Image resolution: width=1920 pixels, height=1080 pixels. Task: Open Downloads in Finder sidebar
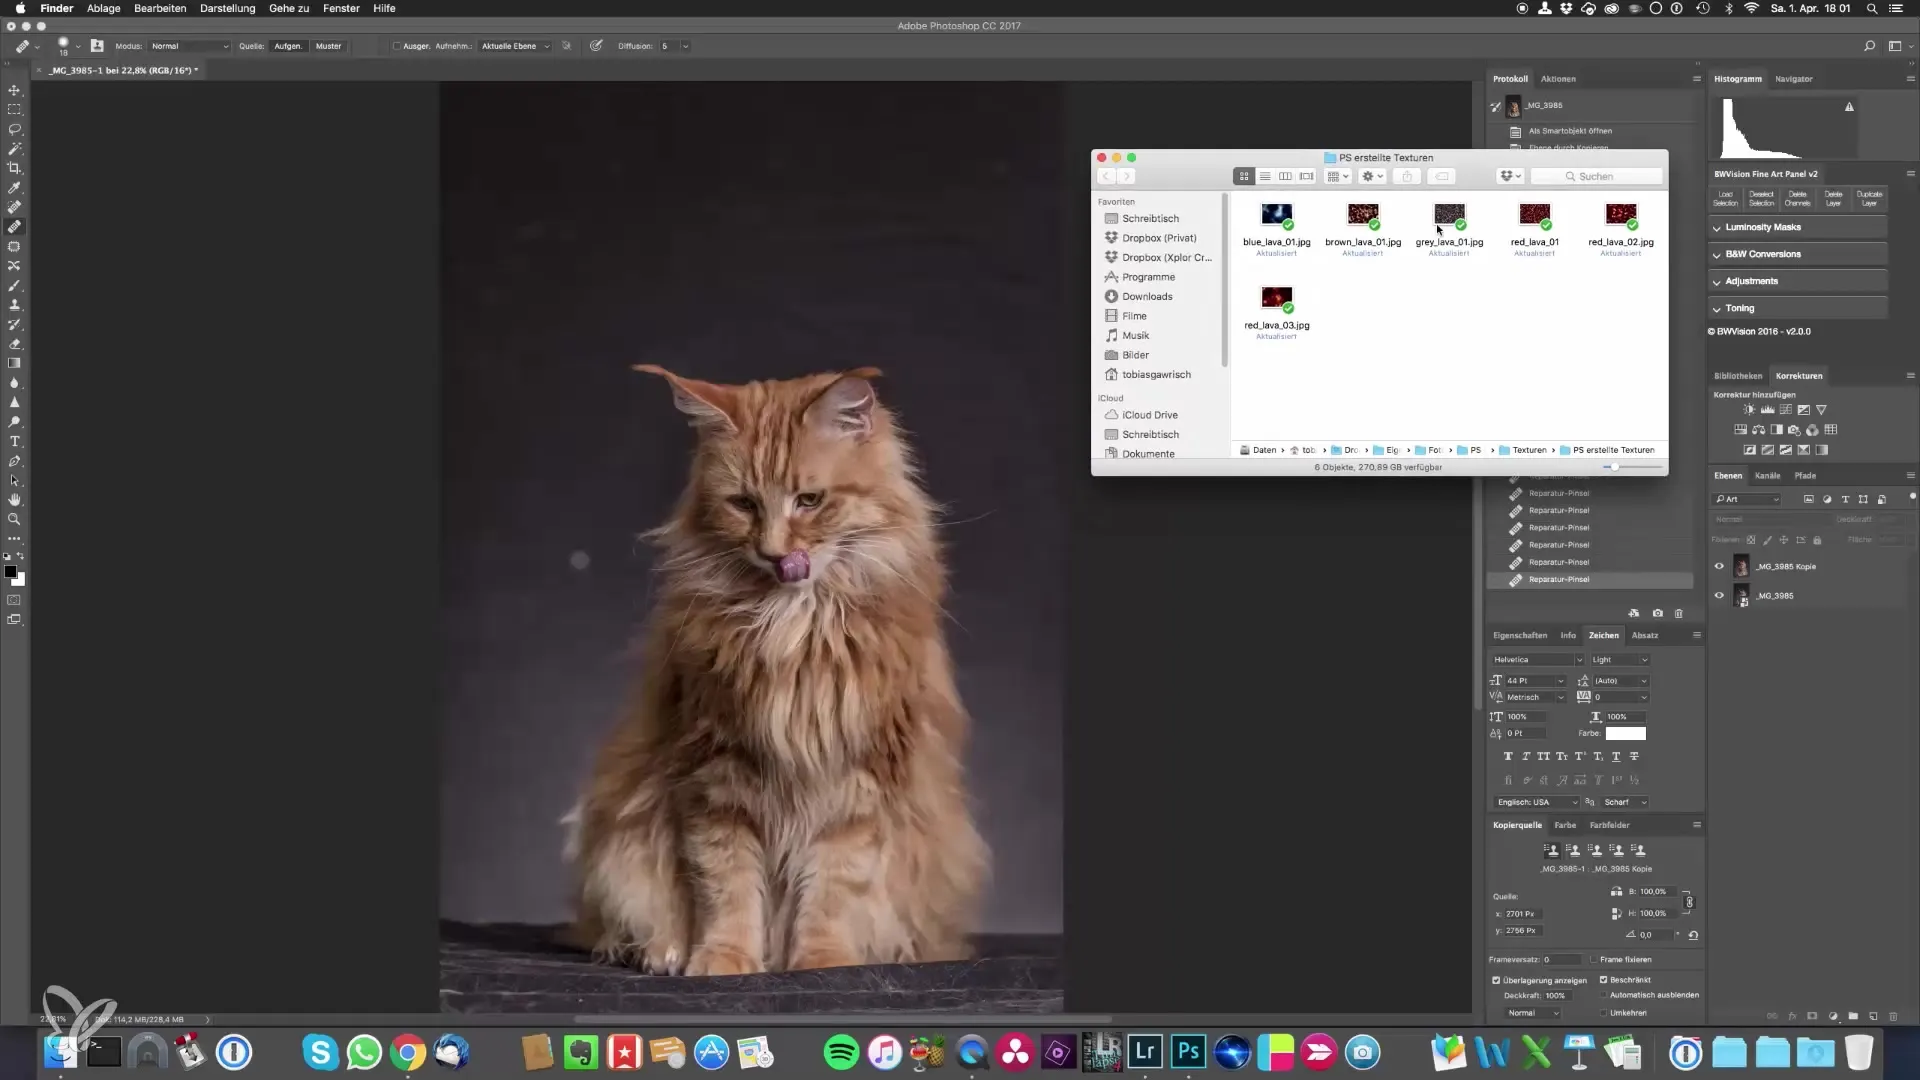pyautogui.click(x=1147, y=296)
